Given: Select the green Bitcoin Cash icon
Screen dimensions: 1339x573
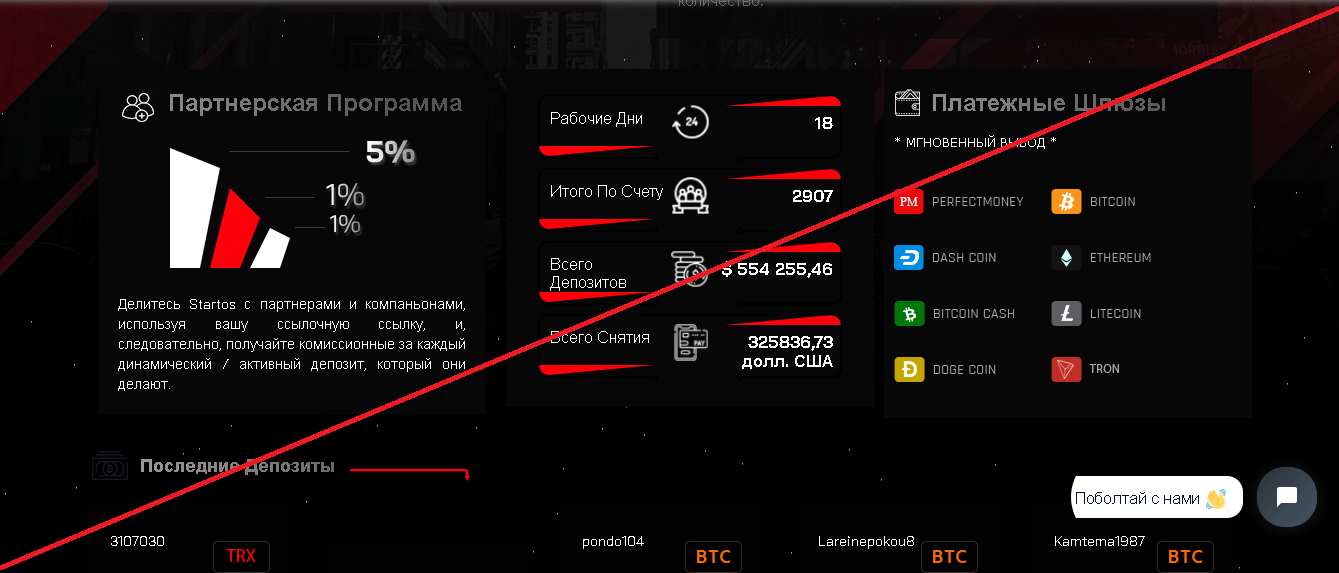Looking at the screenshot, I should click(x=909, y=313).
